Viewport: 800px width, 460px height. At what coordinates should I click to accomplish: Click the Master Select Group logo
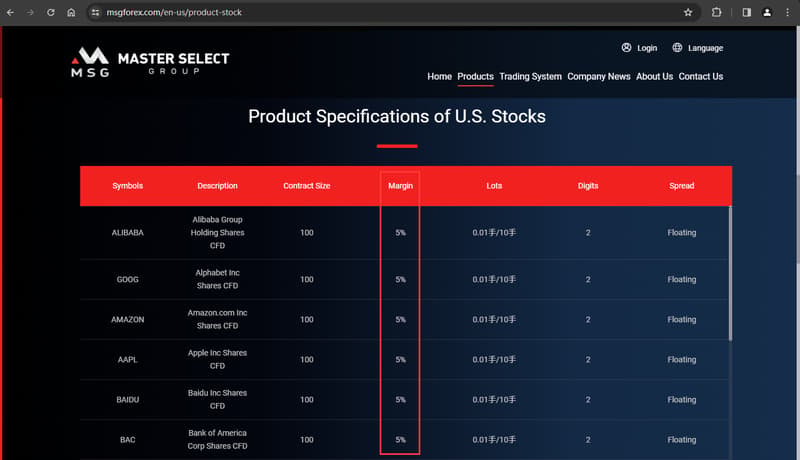(150, 62)
